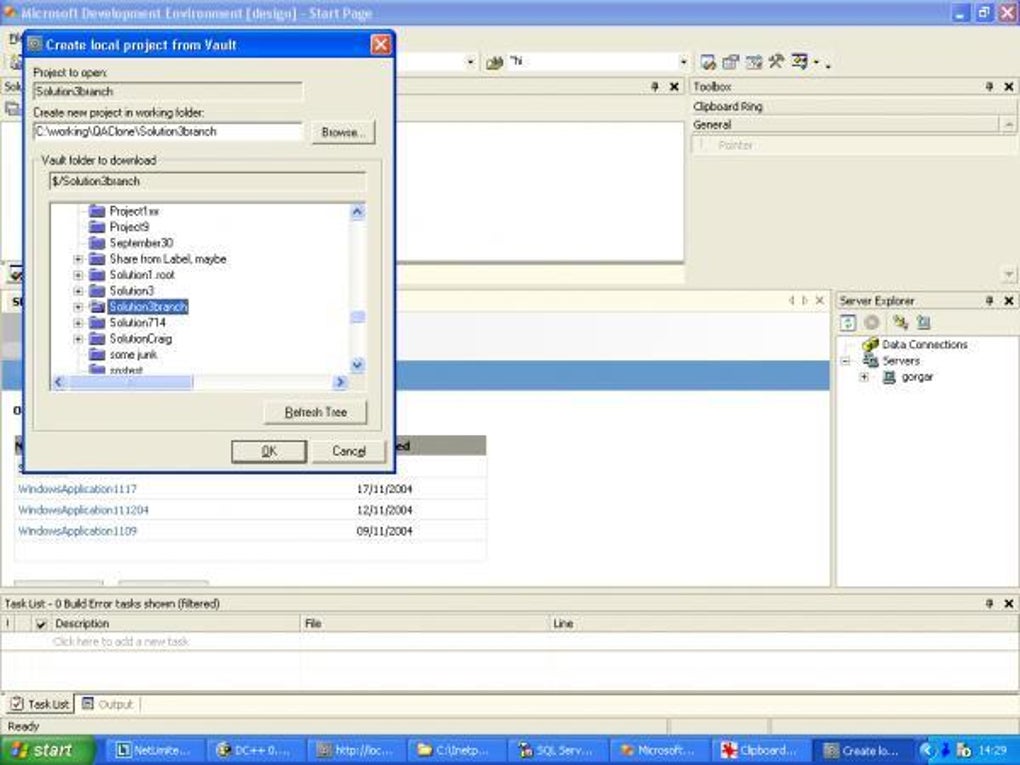Select the Task List tab
Image resolution: width=1020 pixels, height=765 pixels.
[x=43, y=704]
